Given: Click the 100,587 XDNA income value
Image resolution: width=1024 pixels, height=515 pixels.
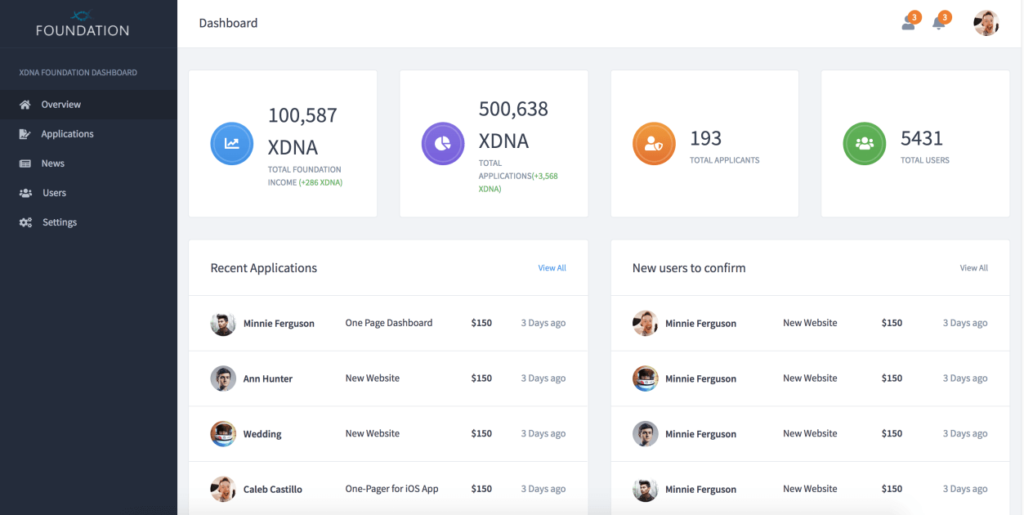Looking at the screenshot, I should point(302,131).
